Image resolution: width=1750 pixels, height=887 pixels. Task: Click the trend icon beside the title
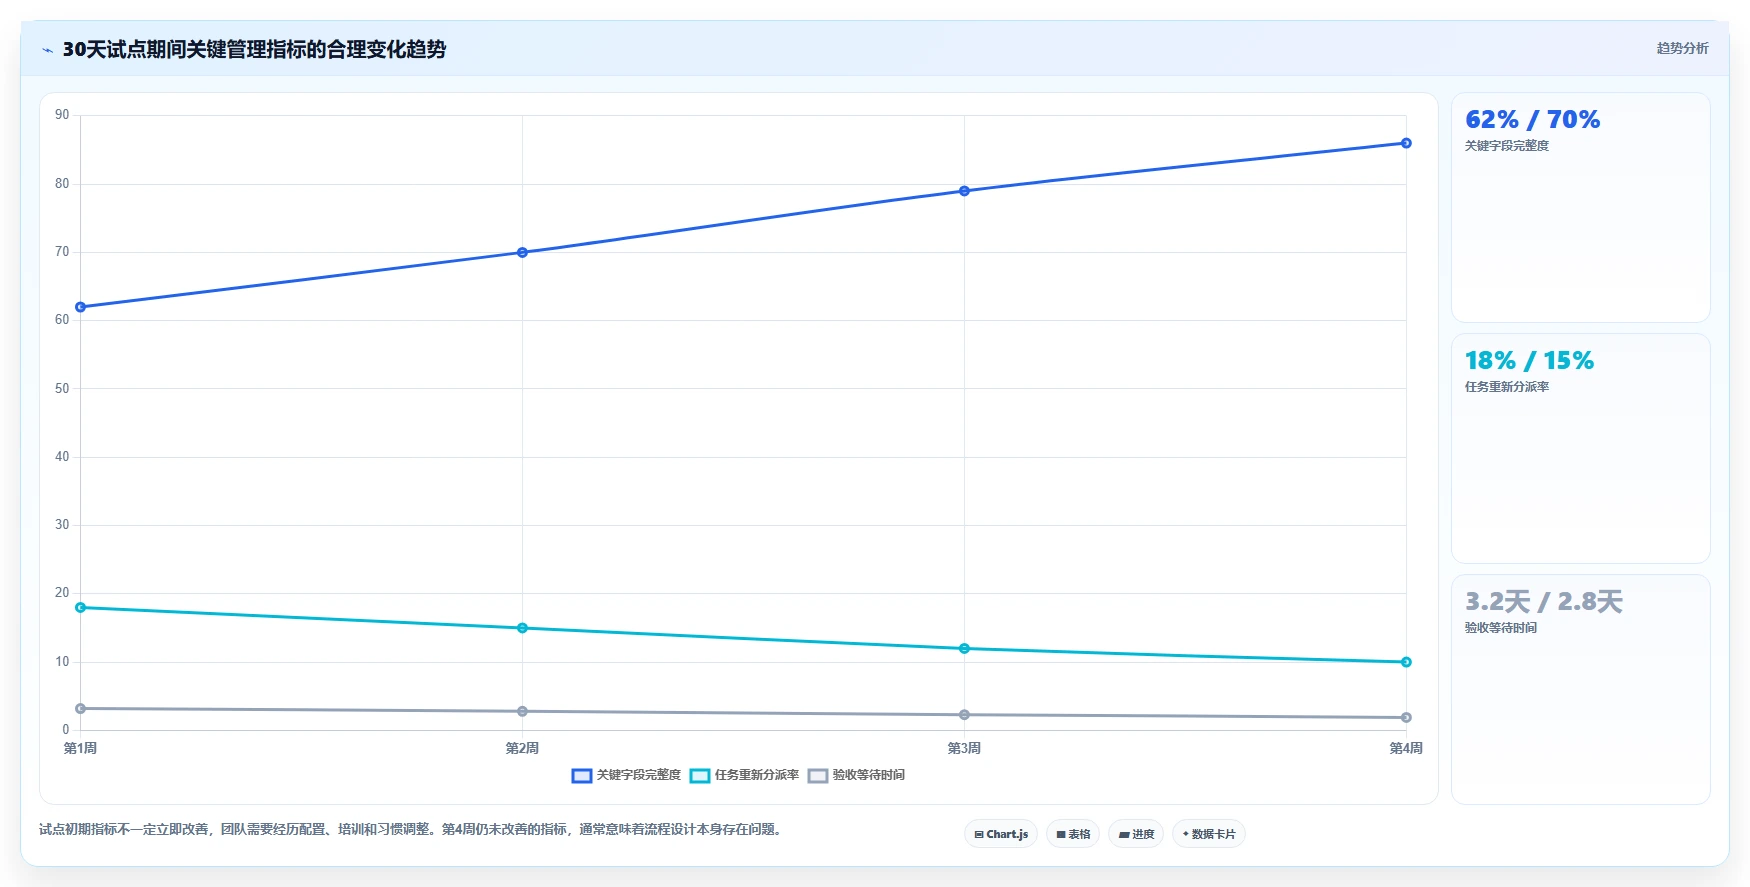pyautogui.click(x=47, y=50)
